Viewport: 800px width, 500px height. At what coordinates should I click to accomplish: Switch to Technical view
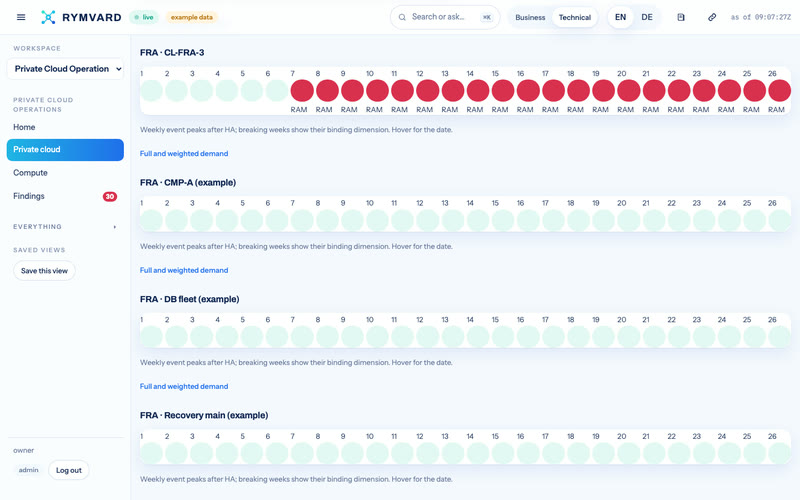coord(574,17)
